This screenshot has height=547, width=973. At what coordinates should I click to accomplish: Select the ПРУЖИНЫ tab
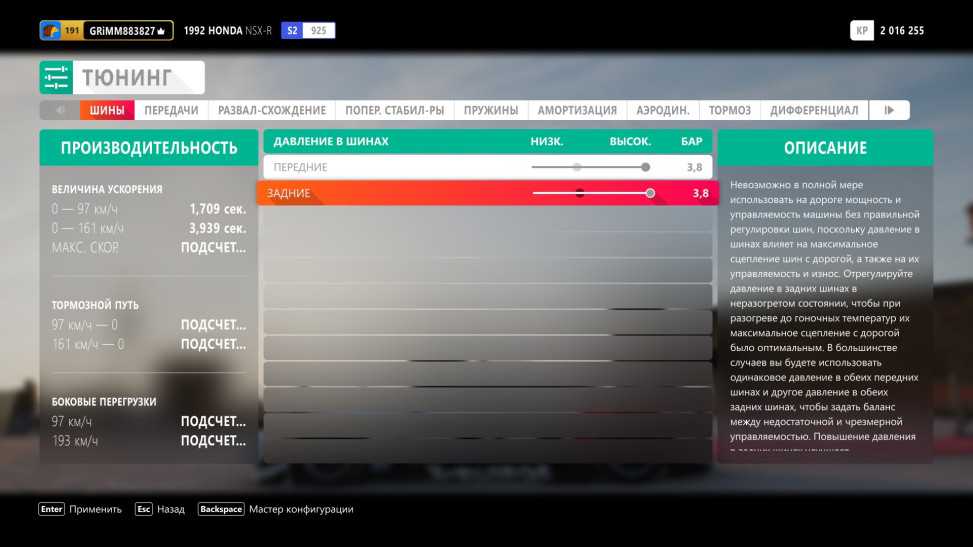tap(491, 110)
